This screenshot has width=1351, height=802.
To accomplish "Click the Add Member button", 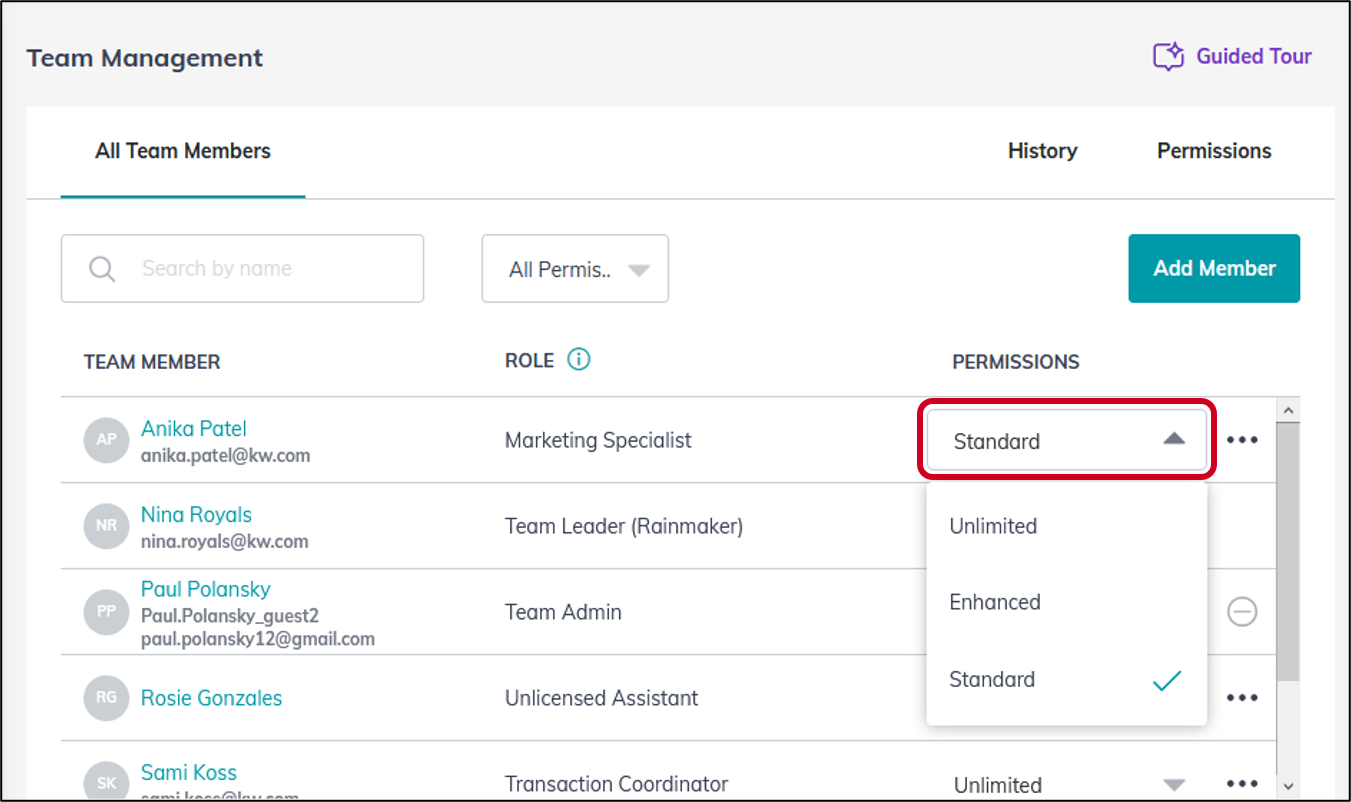I will [1213, 268].
